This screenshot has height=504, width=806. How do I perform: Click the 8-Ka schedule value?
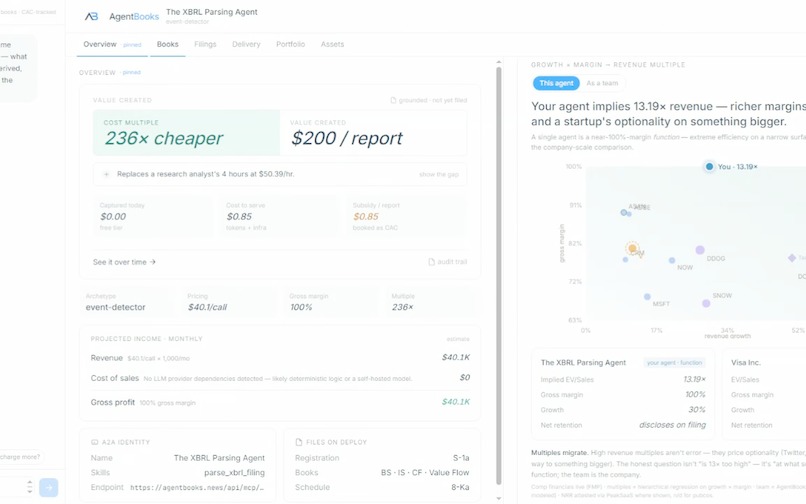click(460, 487)
